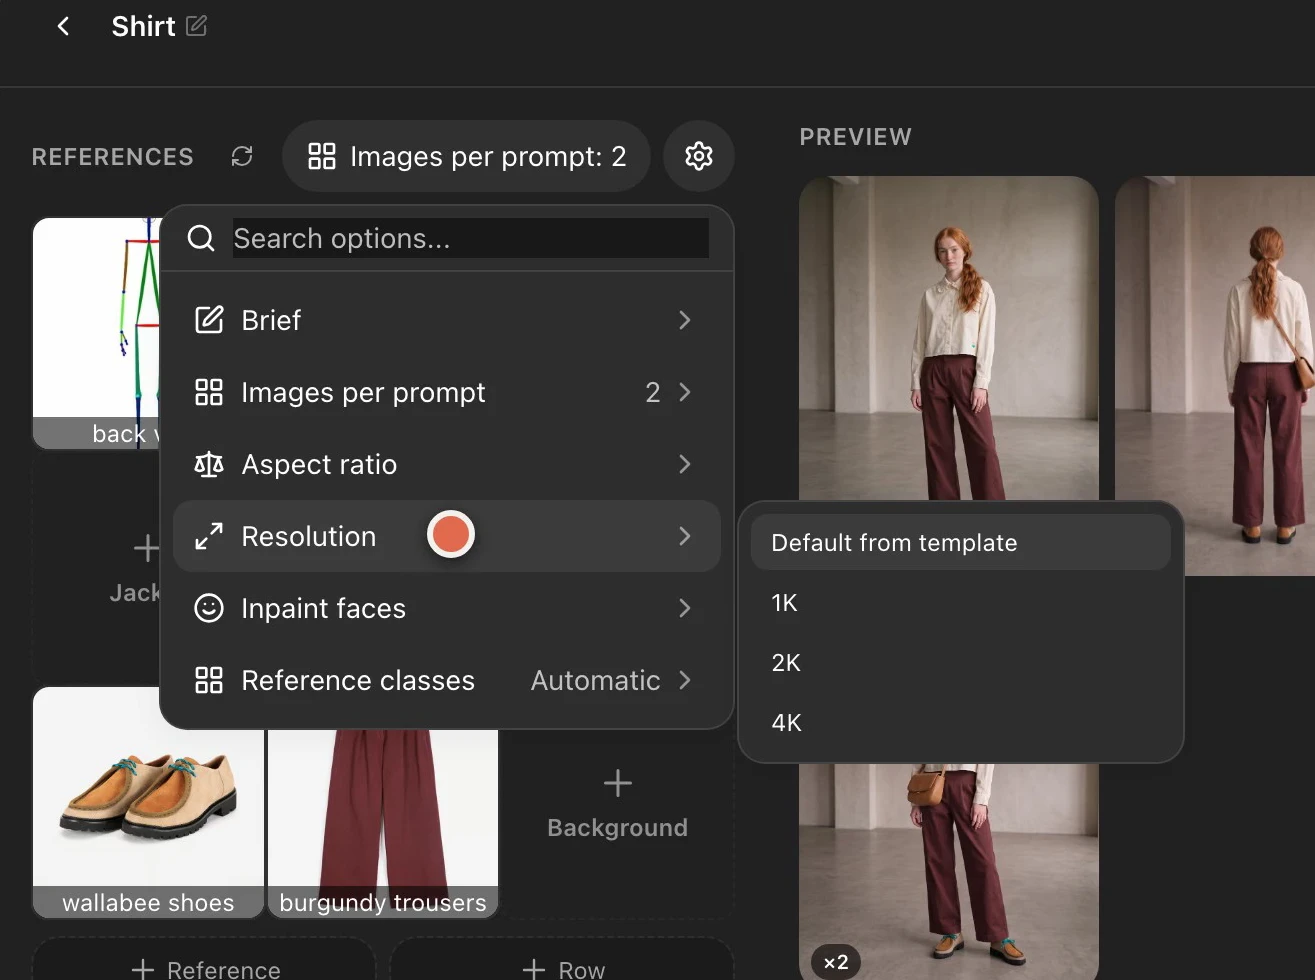The width and height of the screenshot is (1315, 980).
Task: Expand the Brief submenu chevron
Action: [x=685, y=320]
